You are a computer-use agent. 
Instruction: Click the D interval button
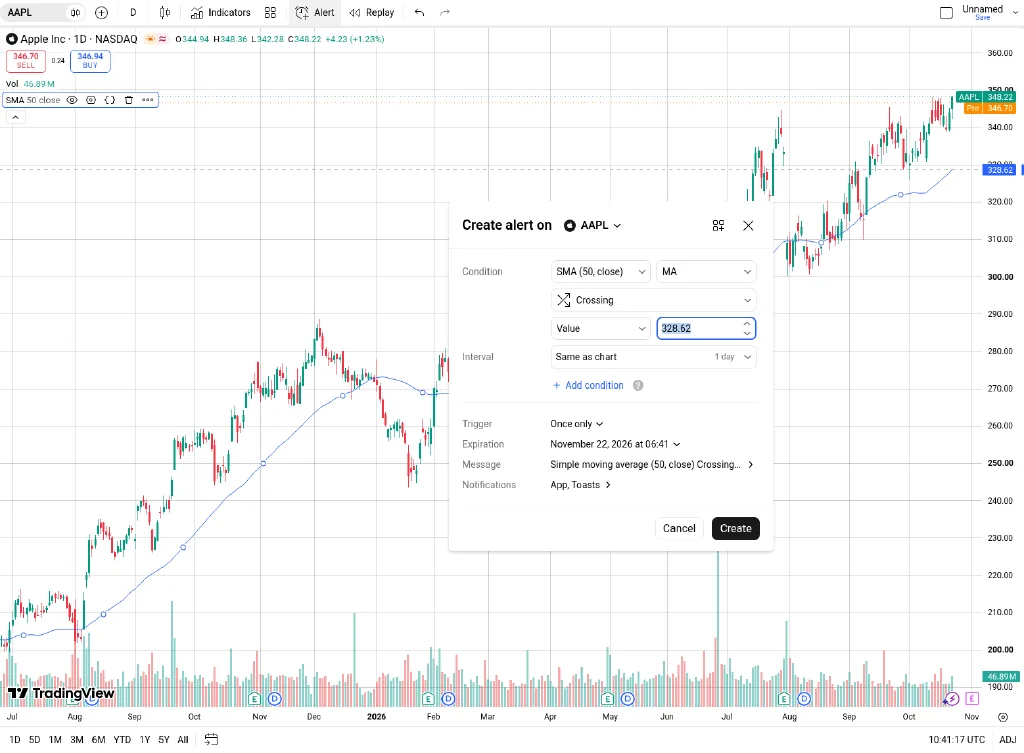tap(133, 12)
